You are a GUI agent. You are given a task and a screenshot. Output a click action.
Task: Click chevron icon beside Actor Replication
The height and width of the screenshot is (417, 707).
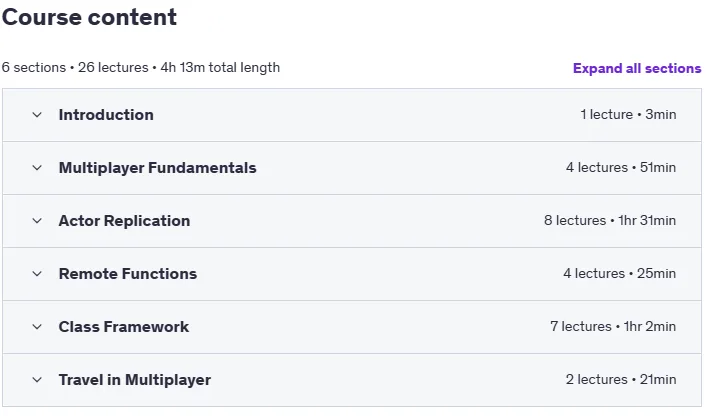click(37, 221)
